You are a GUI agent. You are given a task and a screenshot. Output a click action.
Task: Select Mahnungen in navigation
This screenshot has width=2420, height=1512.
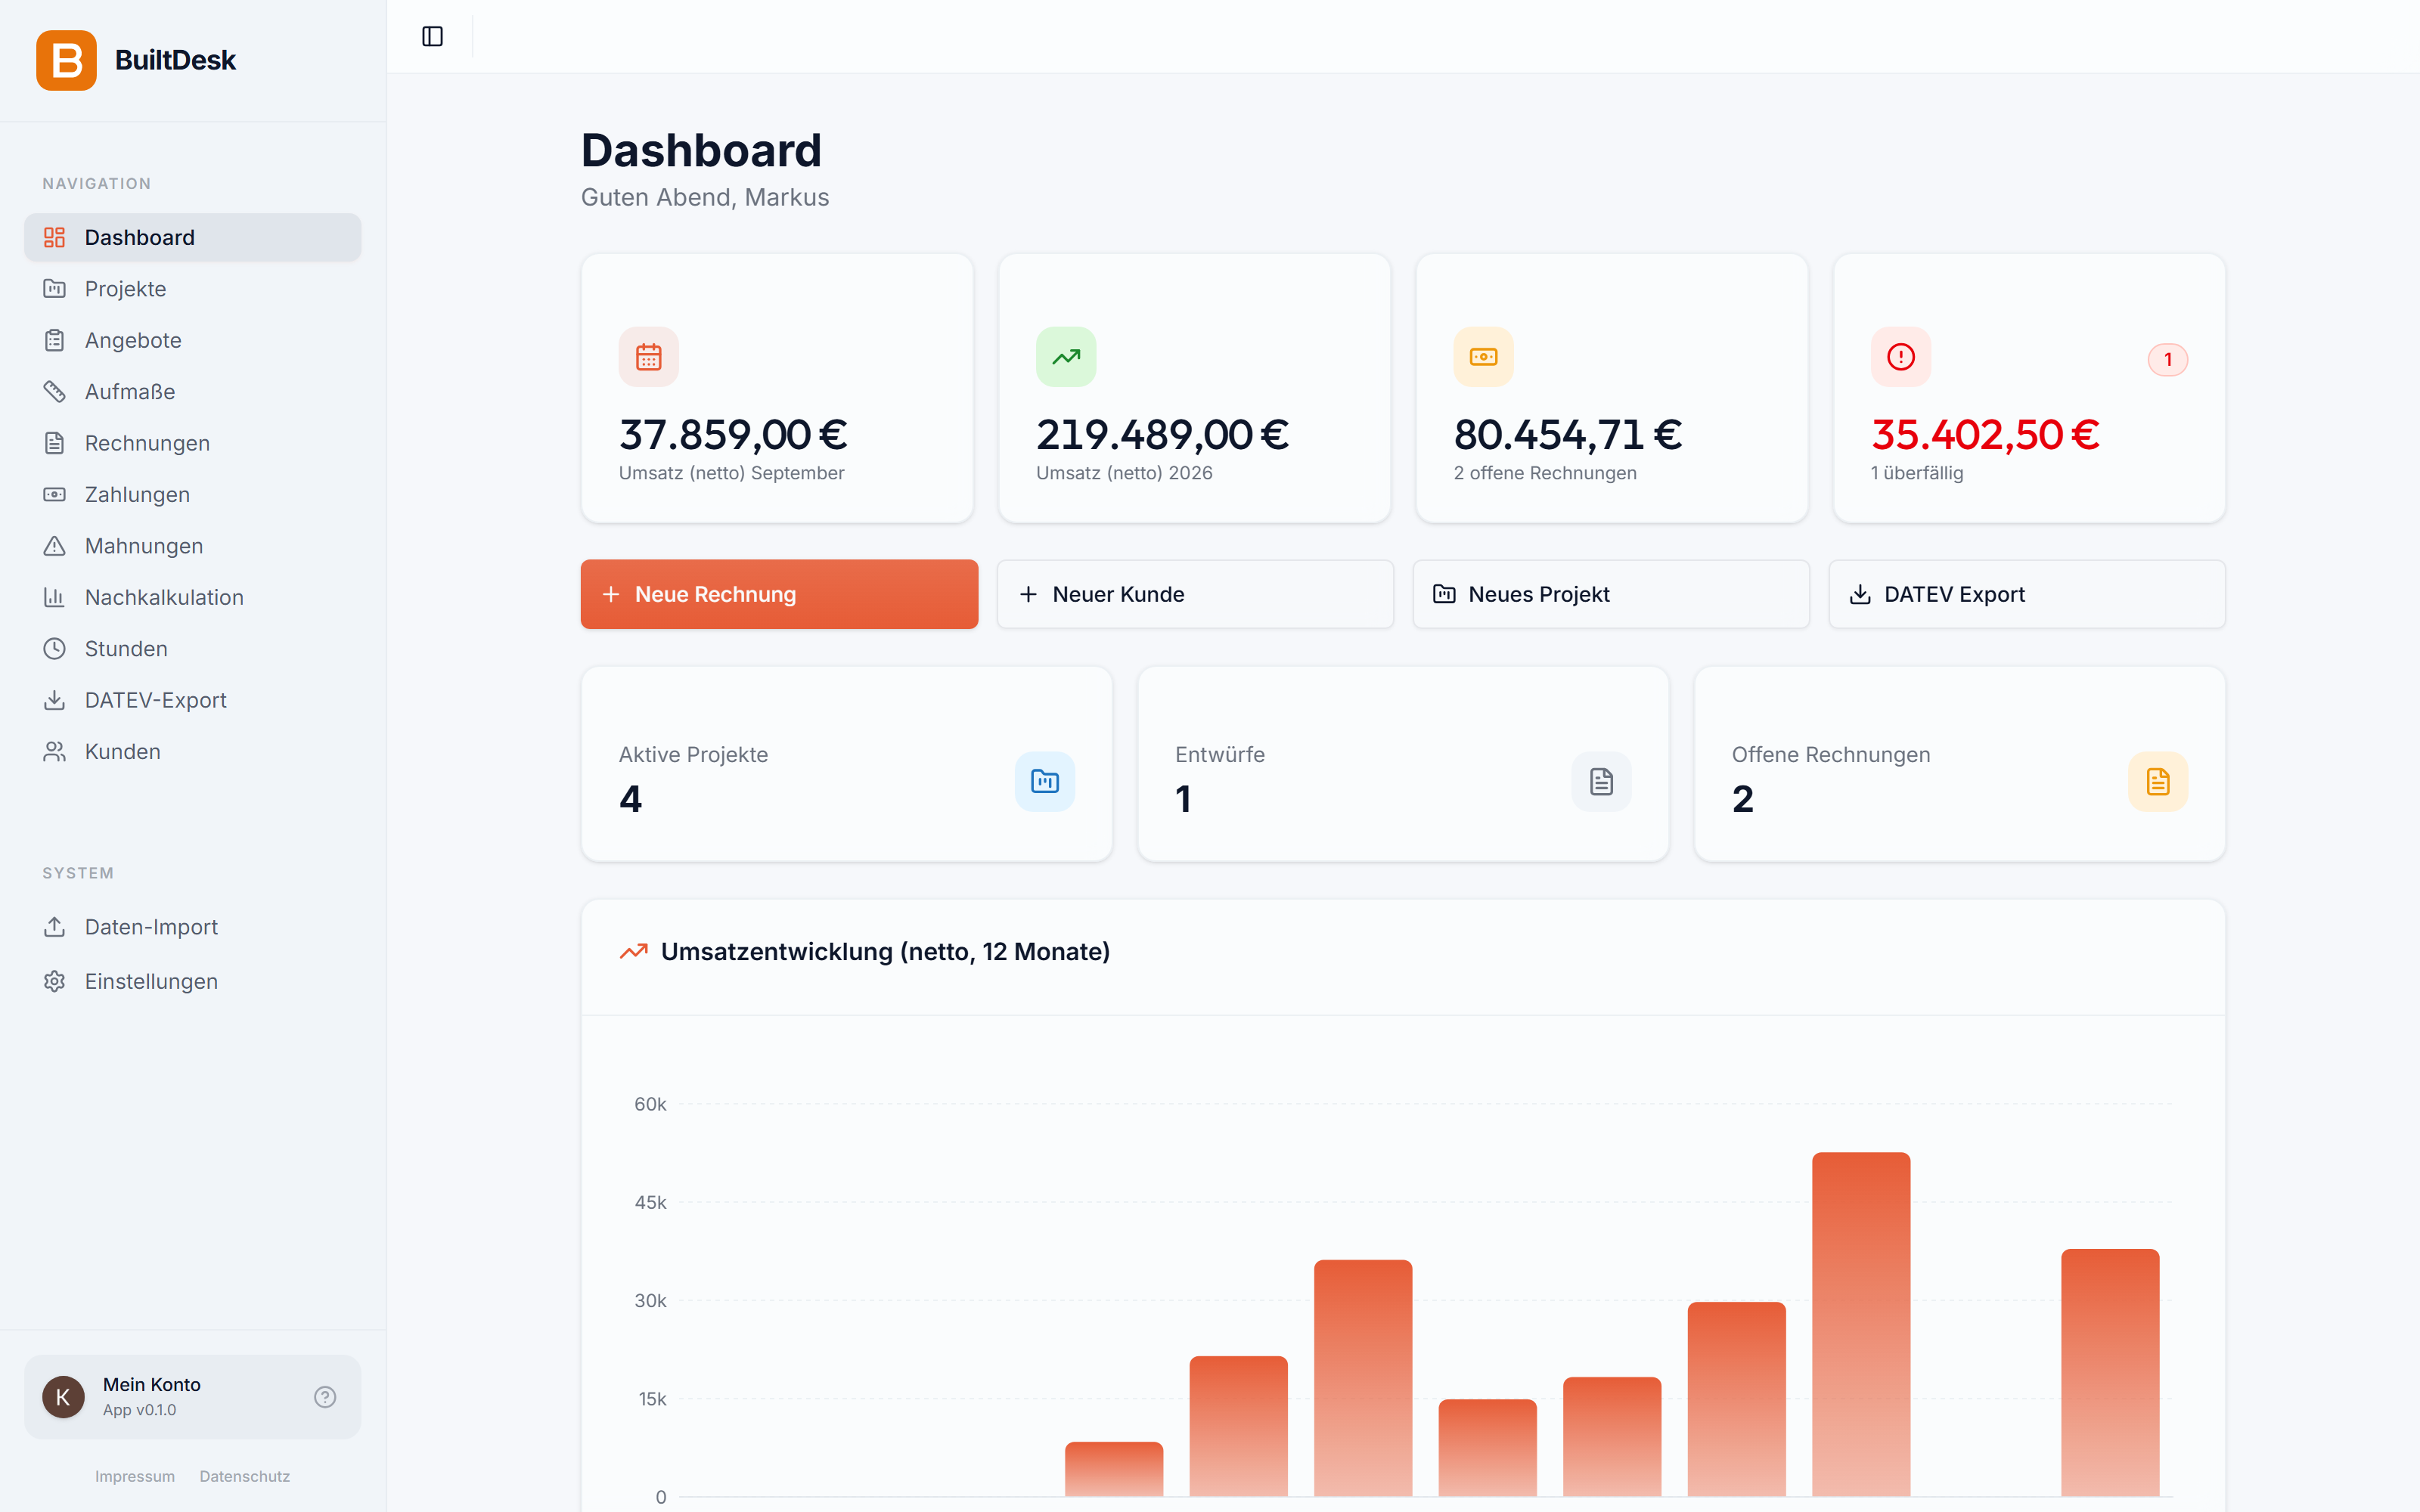tap(192, 546)
